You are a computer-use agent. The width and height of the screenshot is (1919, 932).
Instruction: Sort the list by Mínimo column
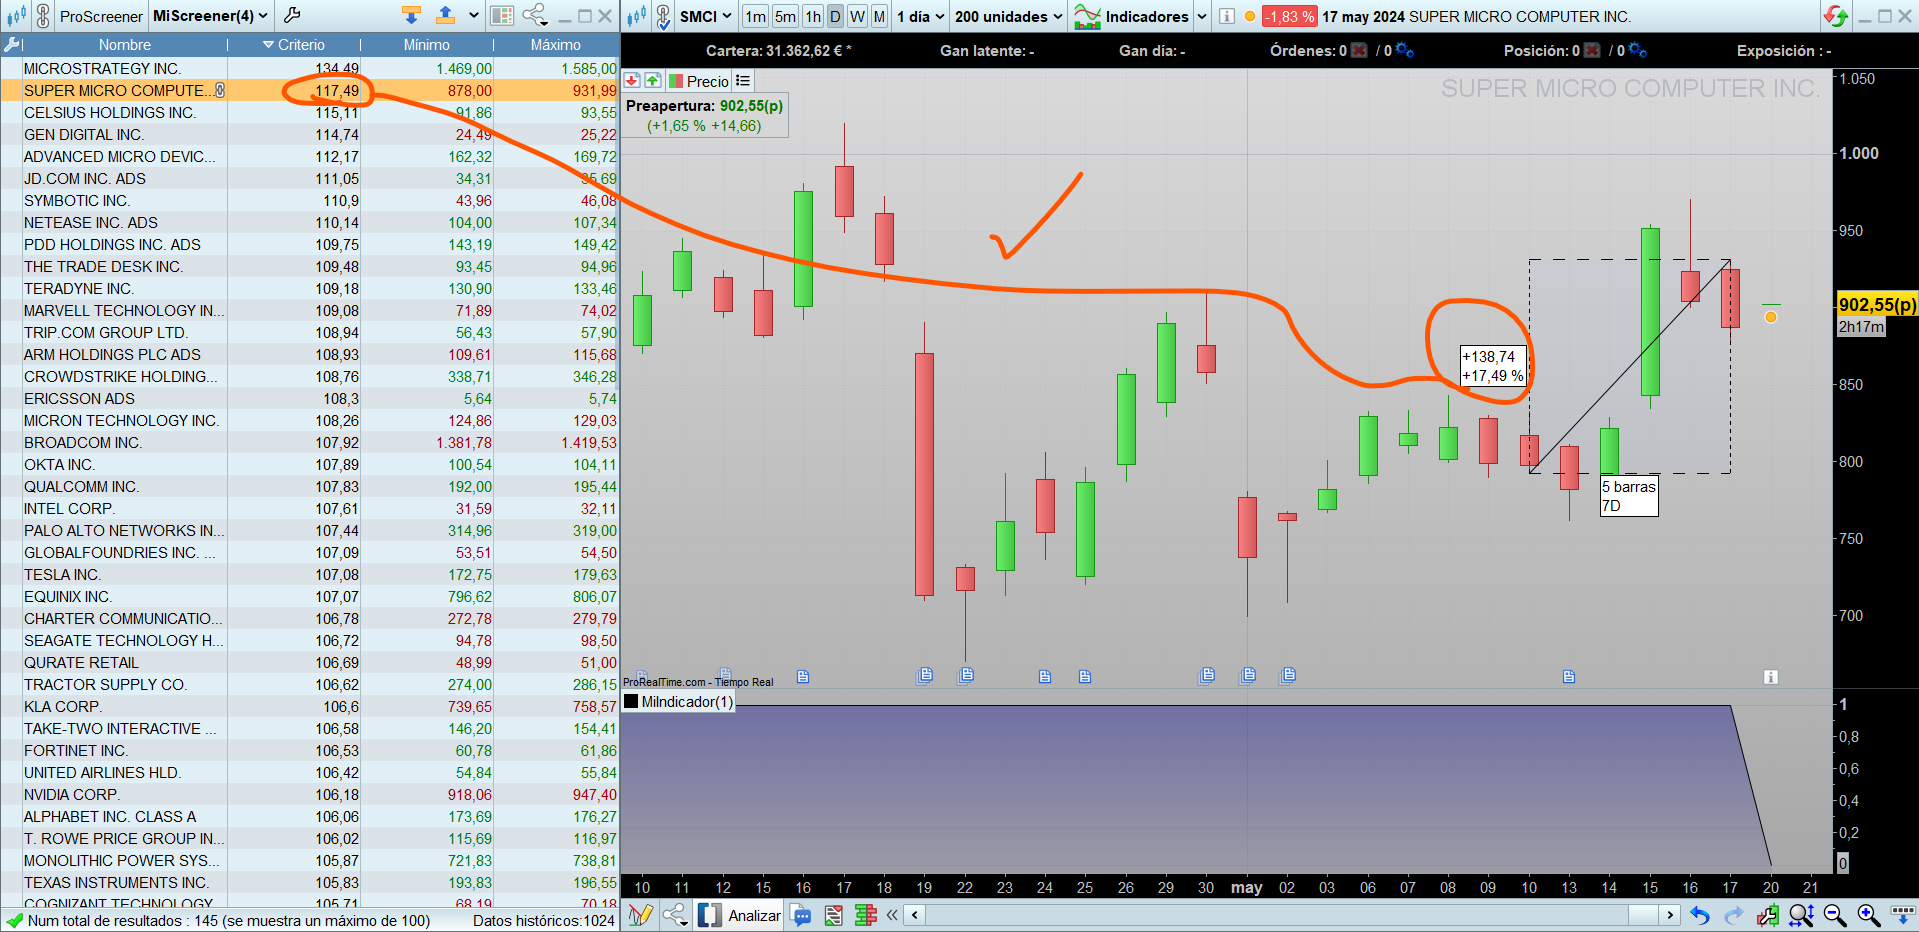pos(427,45)
